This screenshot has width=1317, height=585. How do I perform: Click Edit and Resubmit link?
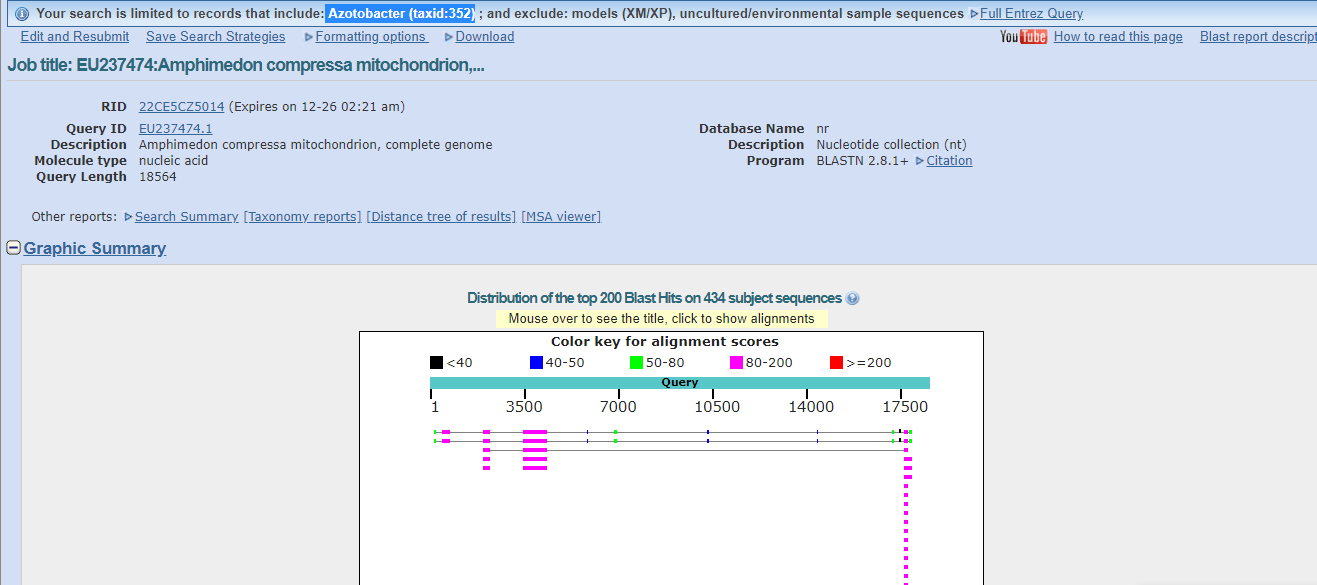point(75,37)
